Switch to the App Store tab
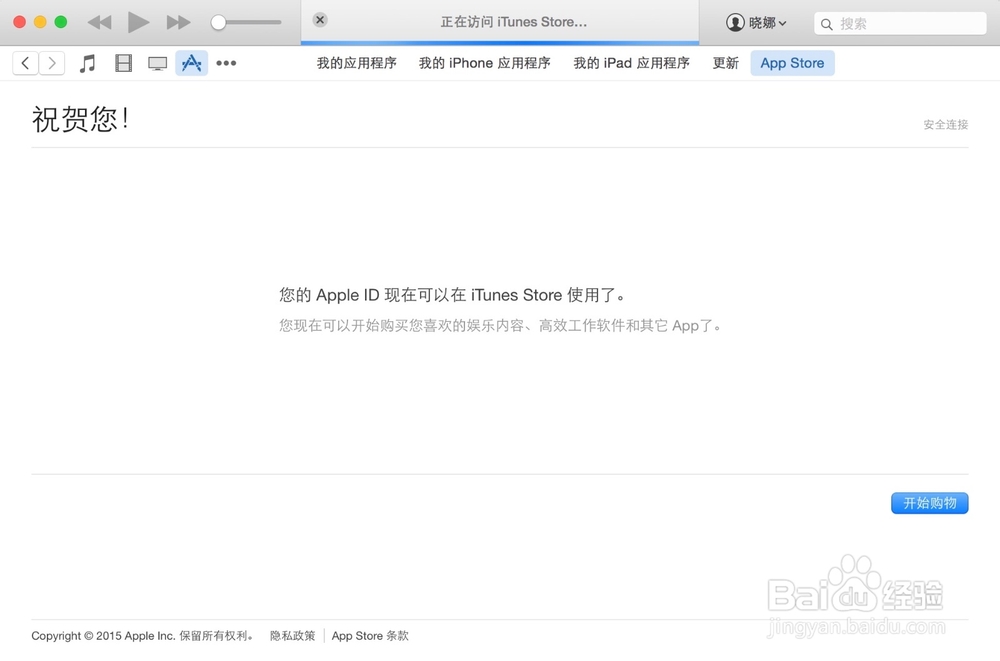 pos(792,62)
